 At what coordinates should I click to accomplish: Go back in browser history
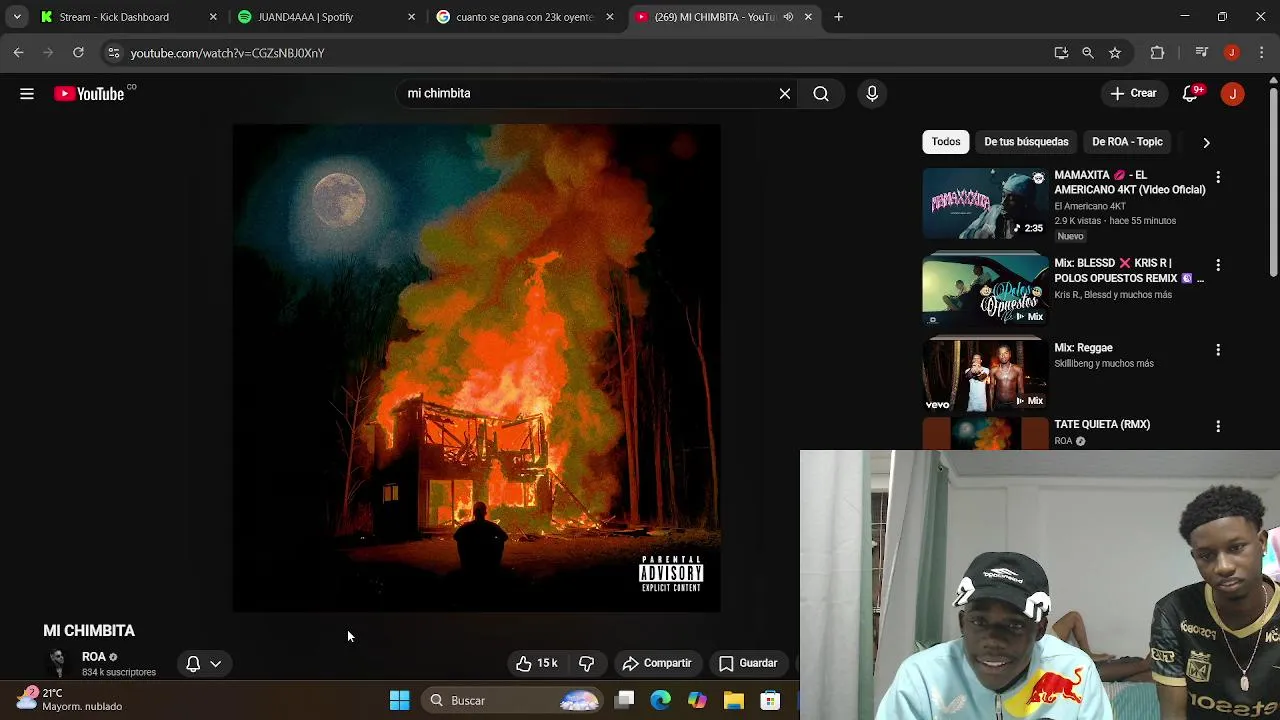click(19, 53)
